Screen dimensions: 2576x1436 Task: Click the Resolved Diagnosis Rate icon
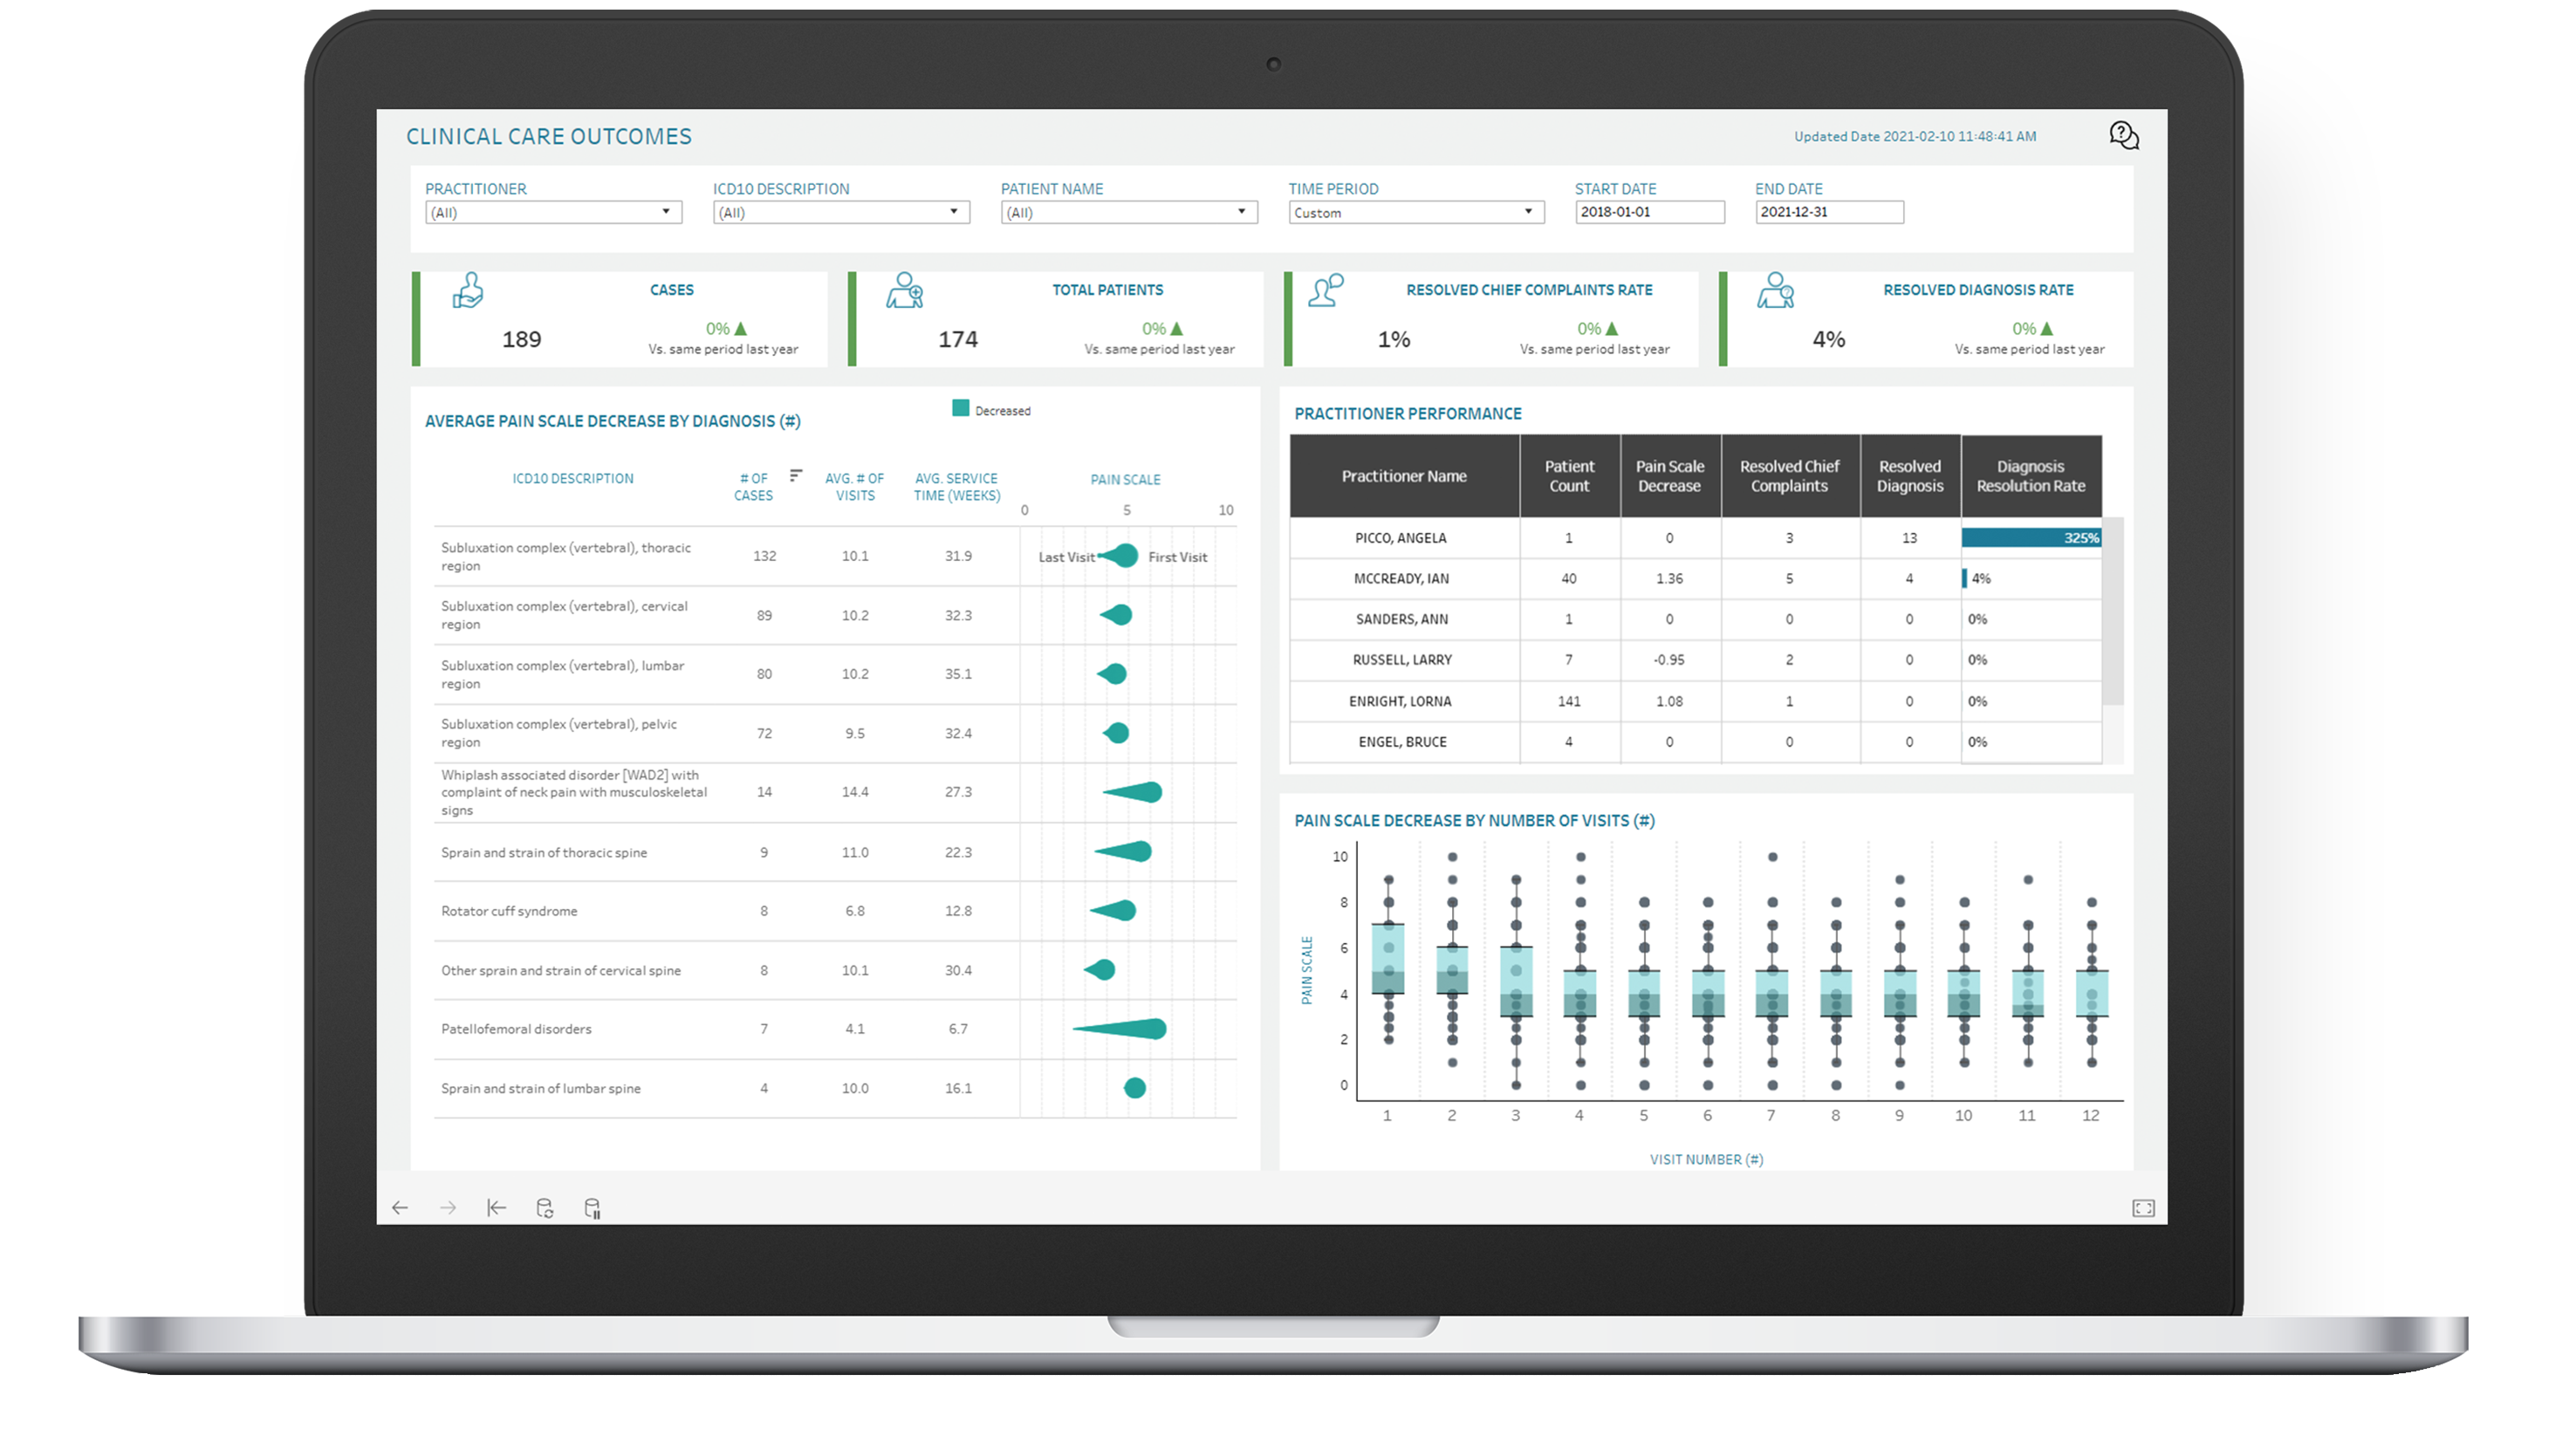(x=1776, y=290)
